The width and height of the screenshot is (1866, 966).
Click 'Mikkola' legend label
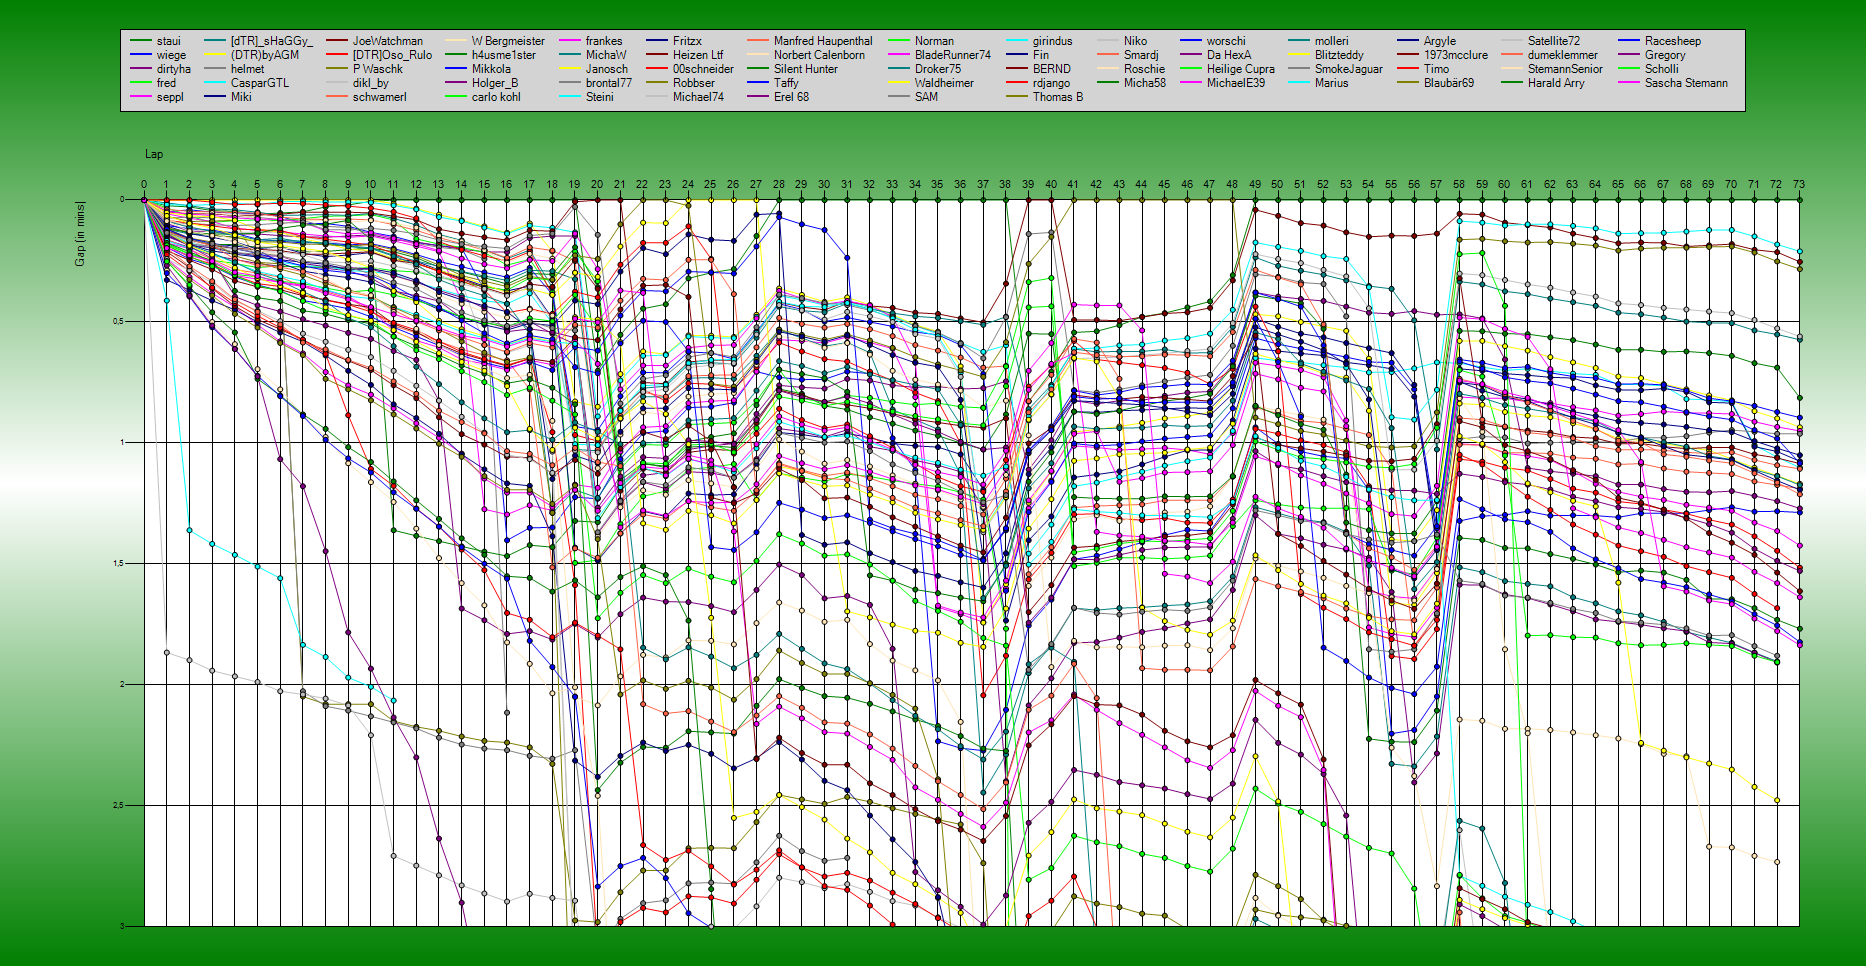(x=478, y=69)
